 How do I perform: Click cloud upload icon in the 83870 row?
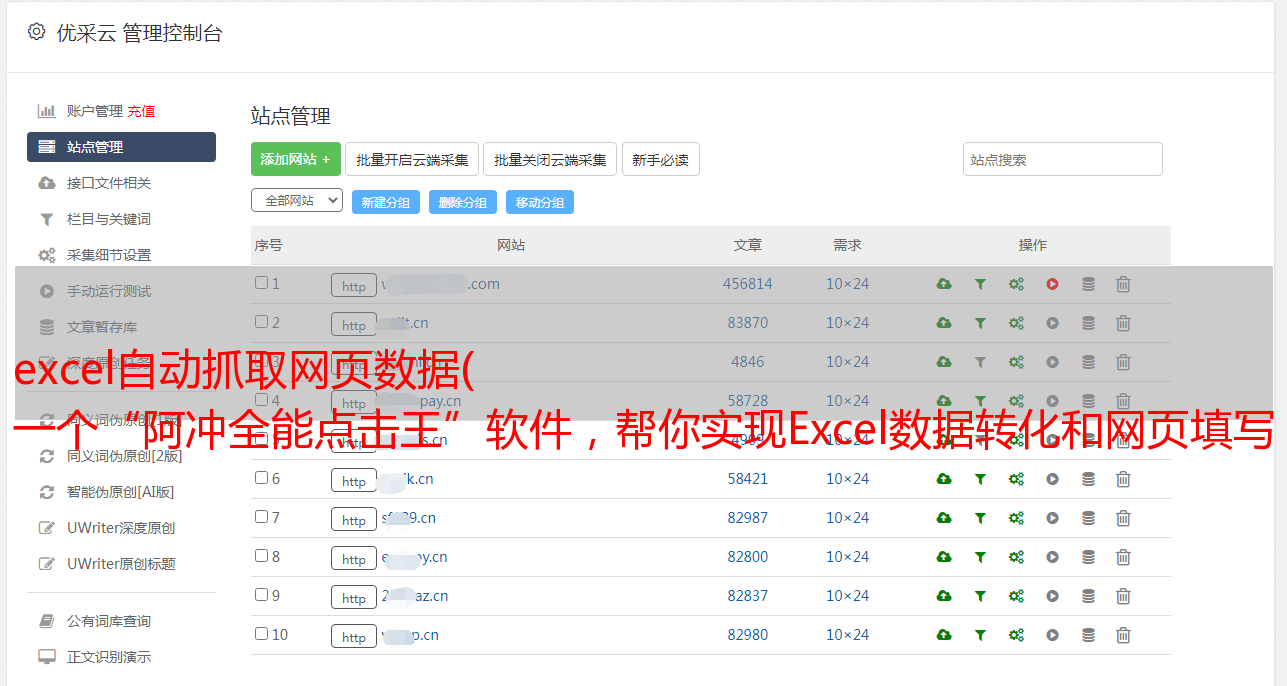(x=944, y=323)
